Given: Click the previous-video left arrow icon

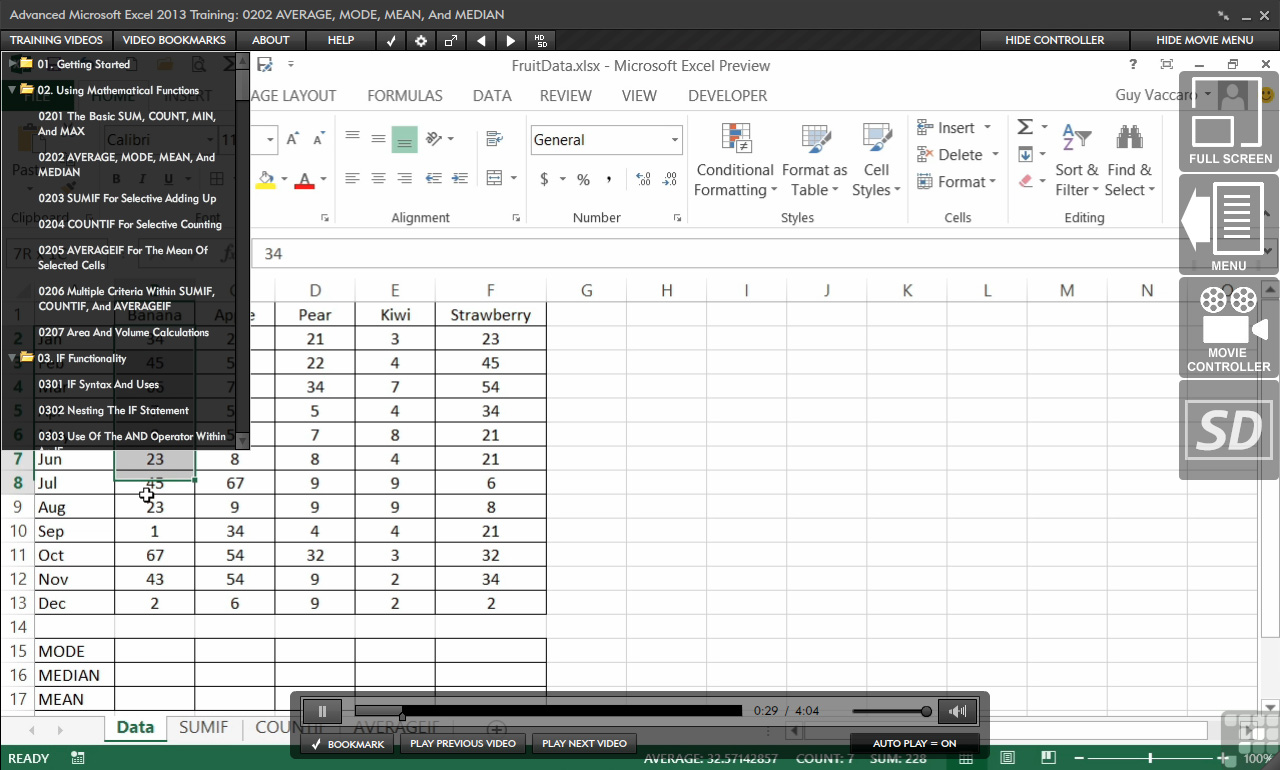Looking at the screenshot, I should coord(481,40).
